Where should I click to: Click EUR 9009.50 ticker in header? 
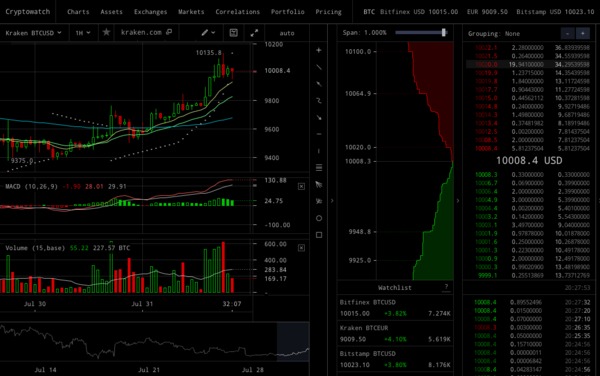(487, 12)
